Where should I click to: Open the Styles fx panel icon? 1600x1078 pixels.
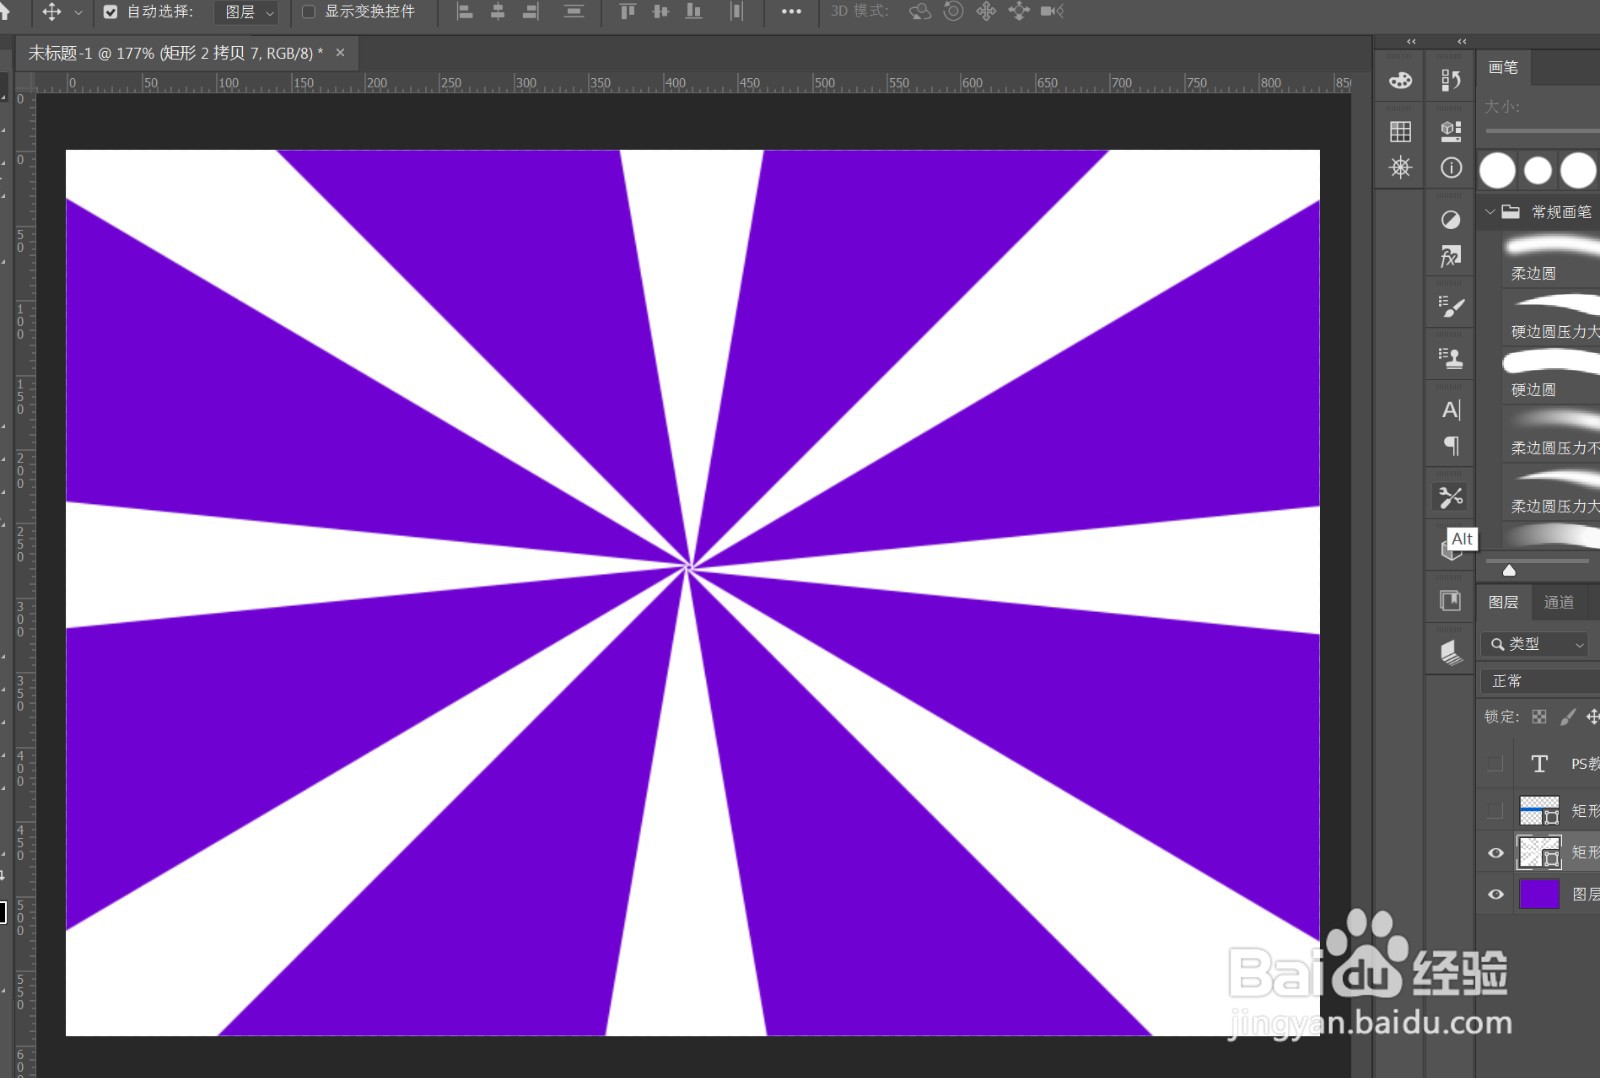click(x=1451, y=257)
